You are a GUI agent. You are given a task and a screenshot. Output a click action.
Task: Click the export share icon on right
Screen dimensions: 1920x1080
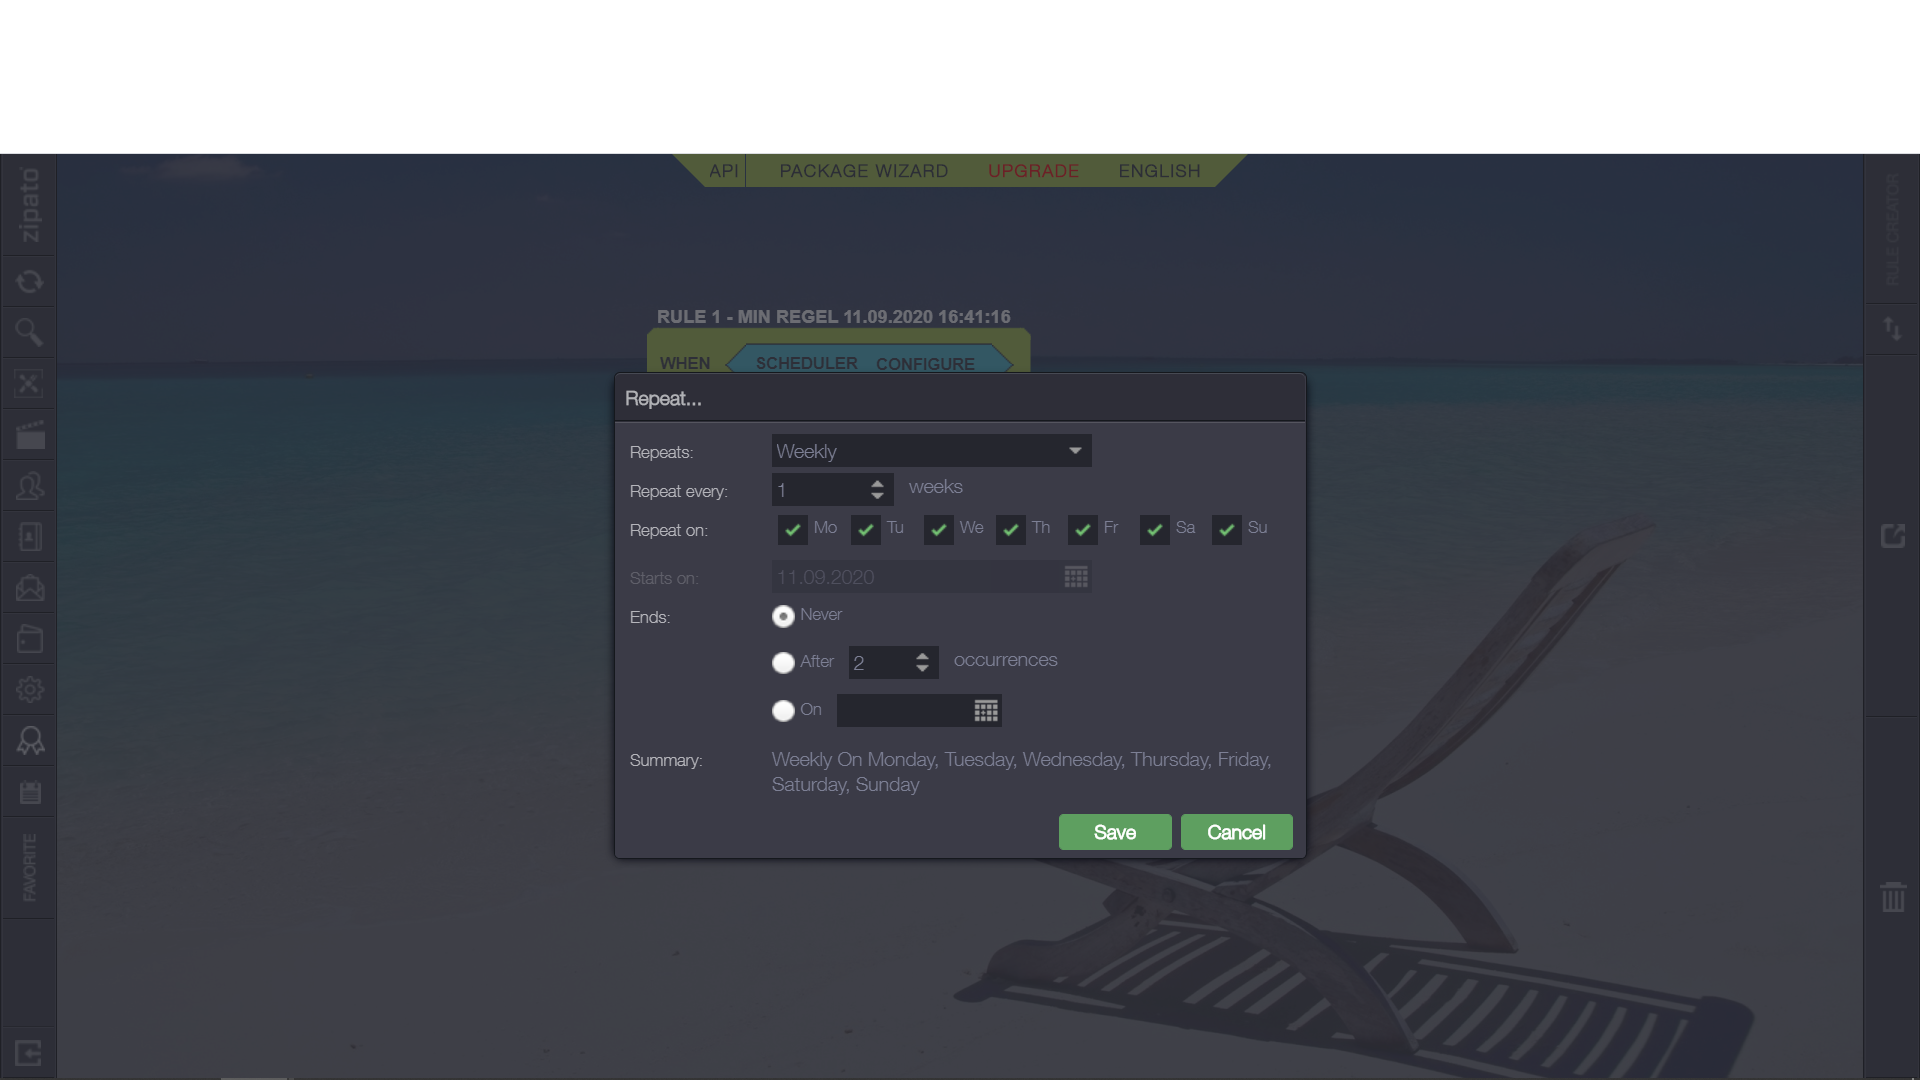(x=1892, y=536)
